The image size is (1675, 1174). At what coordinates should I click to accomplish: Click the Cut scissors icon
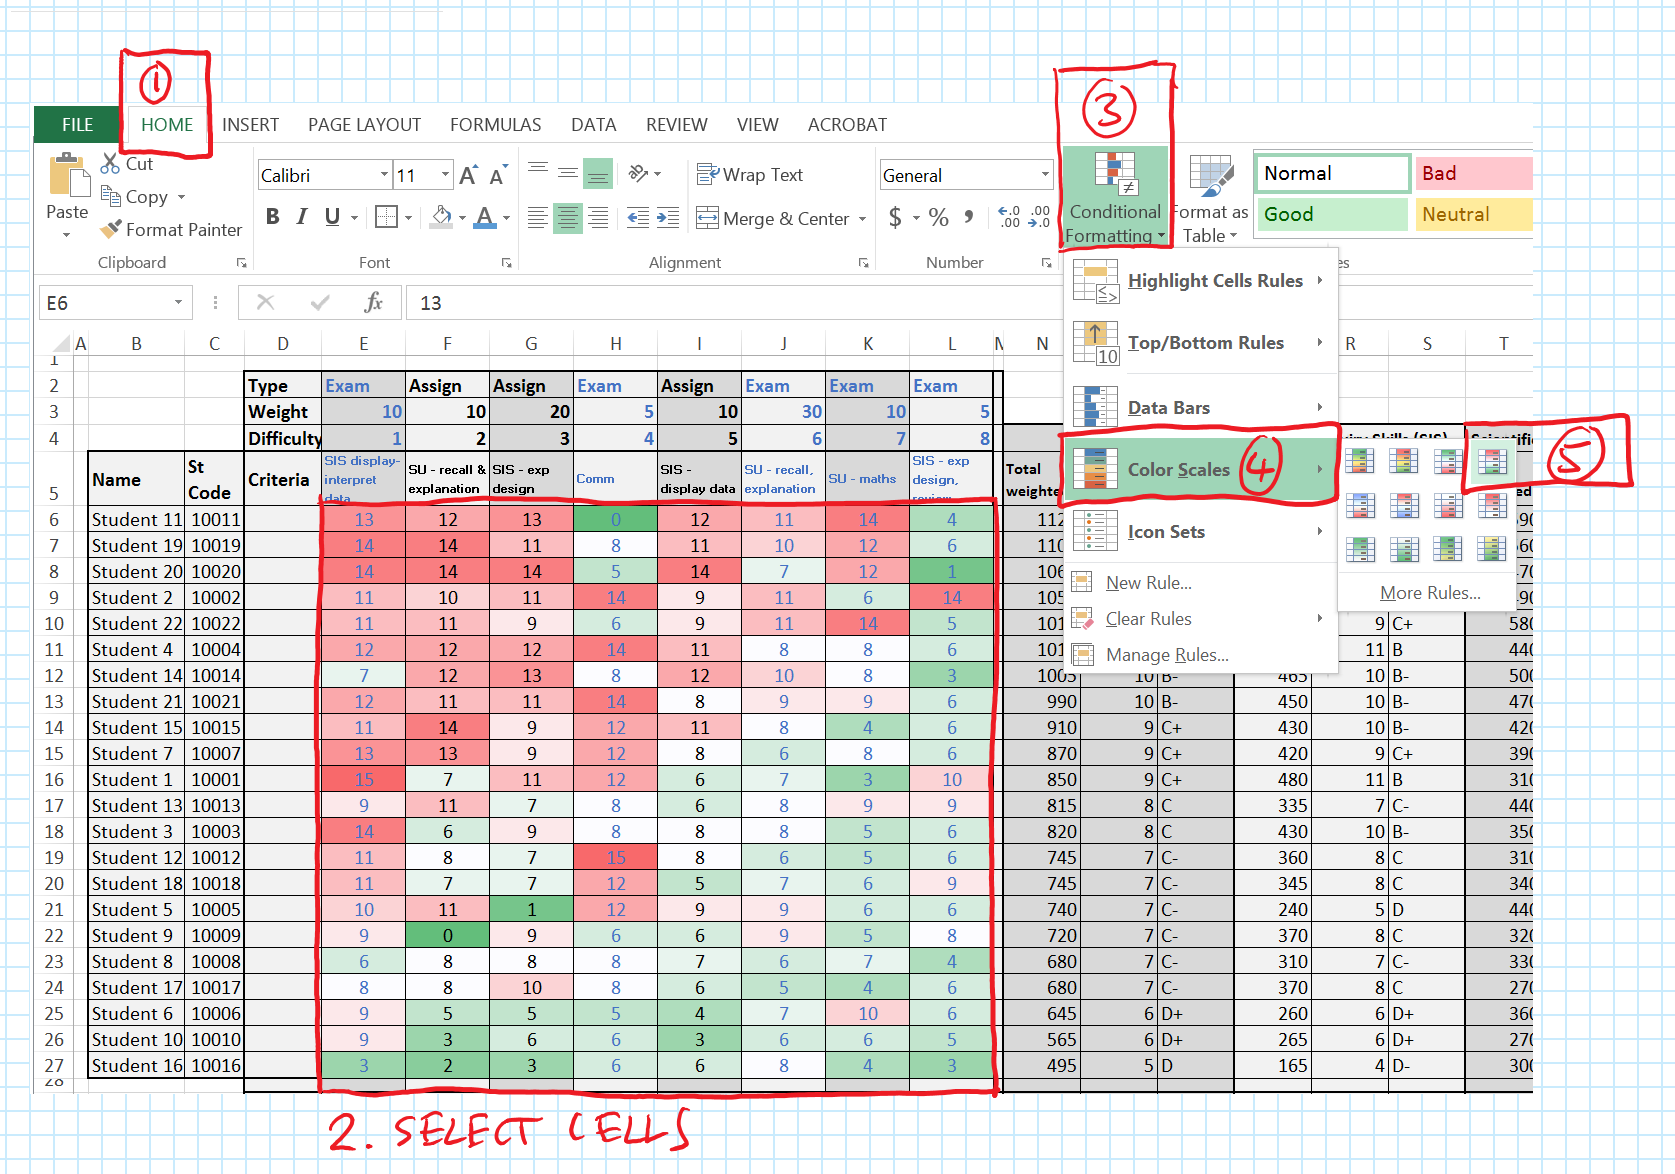(111, 163)
